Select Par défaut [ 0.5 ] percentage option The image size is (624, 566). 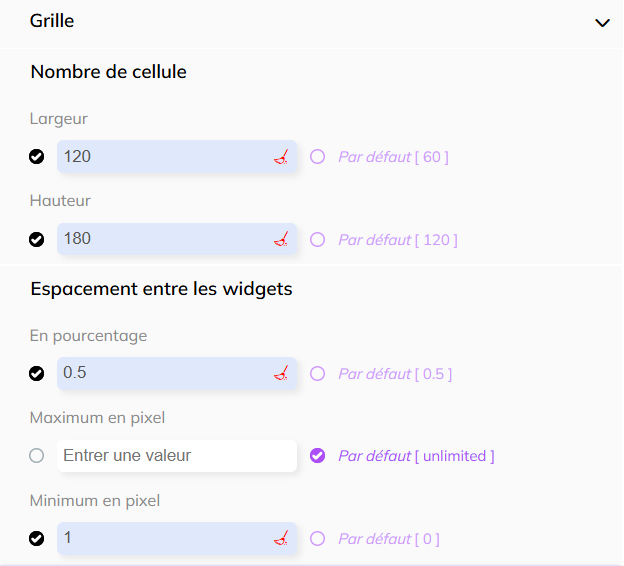(x=318, y=373)
